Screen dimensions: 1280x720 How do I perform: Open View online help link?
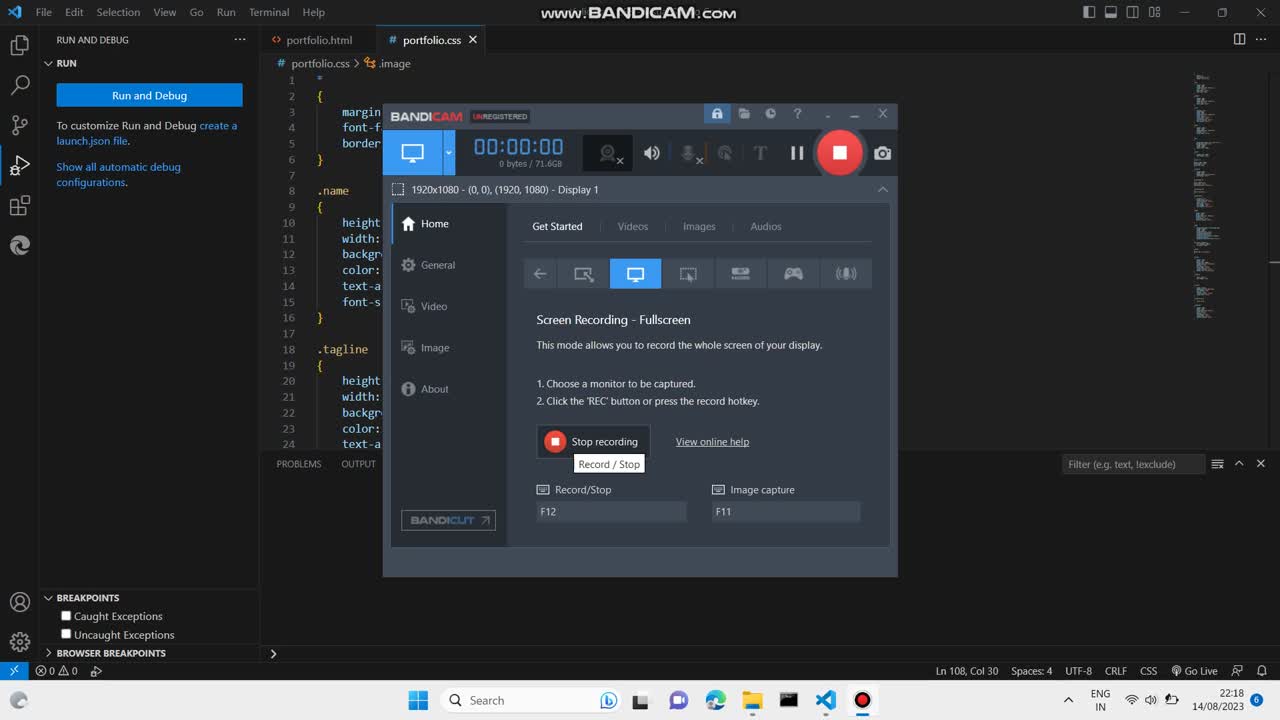click(x=712, y=442)
